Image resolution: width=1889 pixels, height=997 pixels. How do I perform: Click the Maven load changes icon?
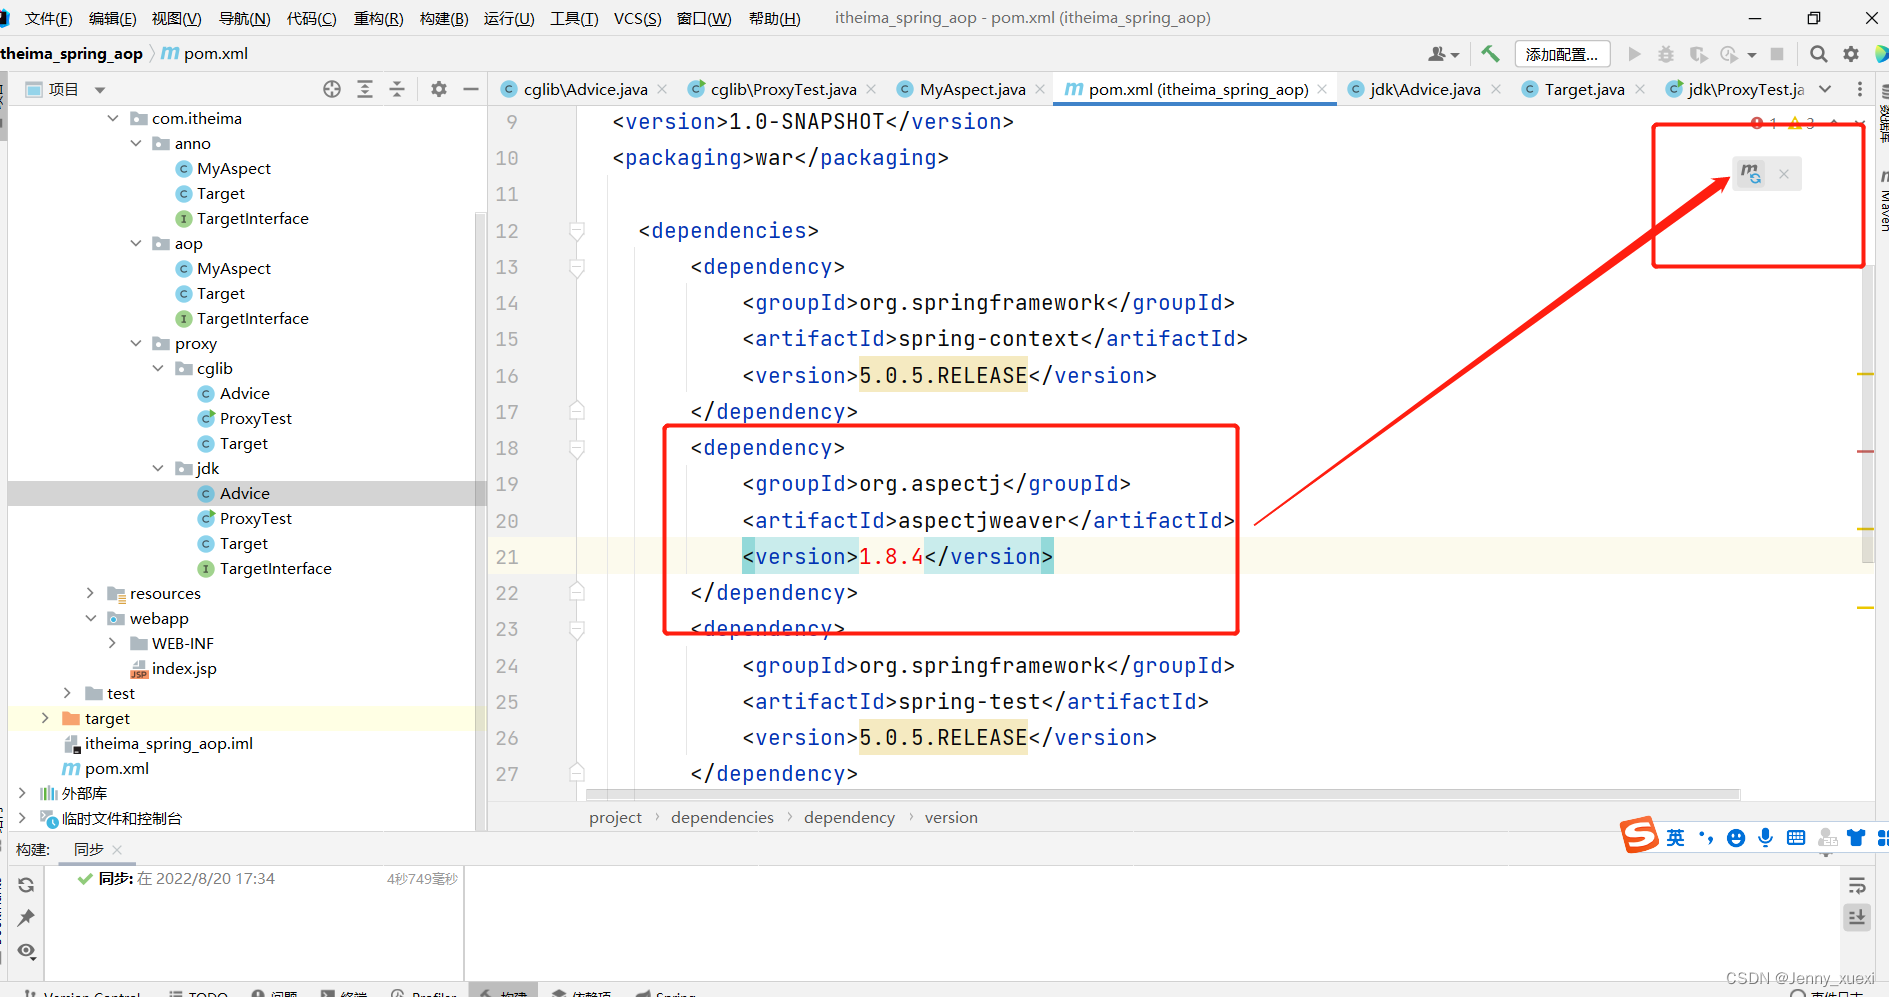click(x=1749, y=173)
